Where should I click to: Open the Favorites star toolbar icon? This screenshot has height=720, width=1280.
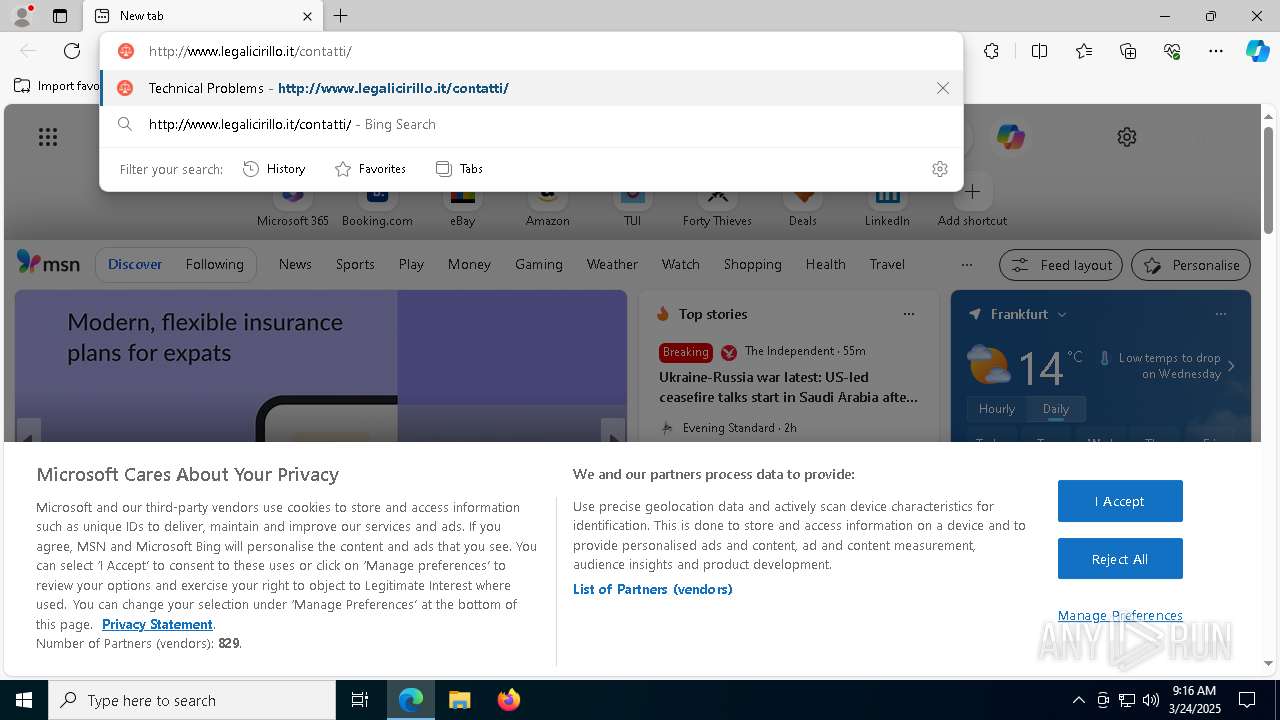coord(1084,51)
